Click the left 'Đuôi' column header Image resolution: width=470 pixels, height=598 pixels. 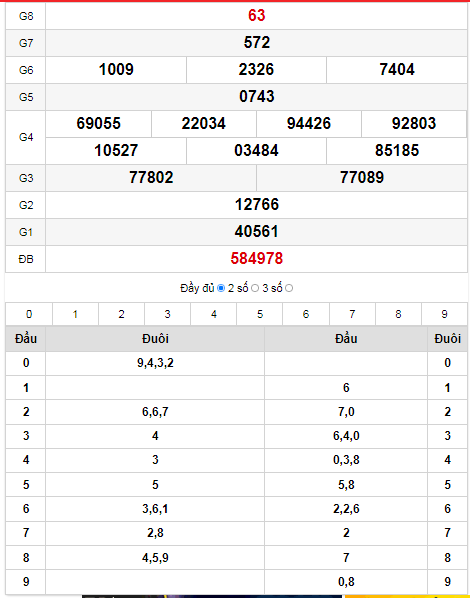[x=155, y=339]
